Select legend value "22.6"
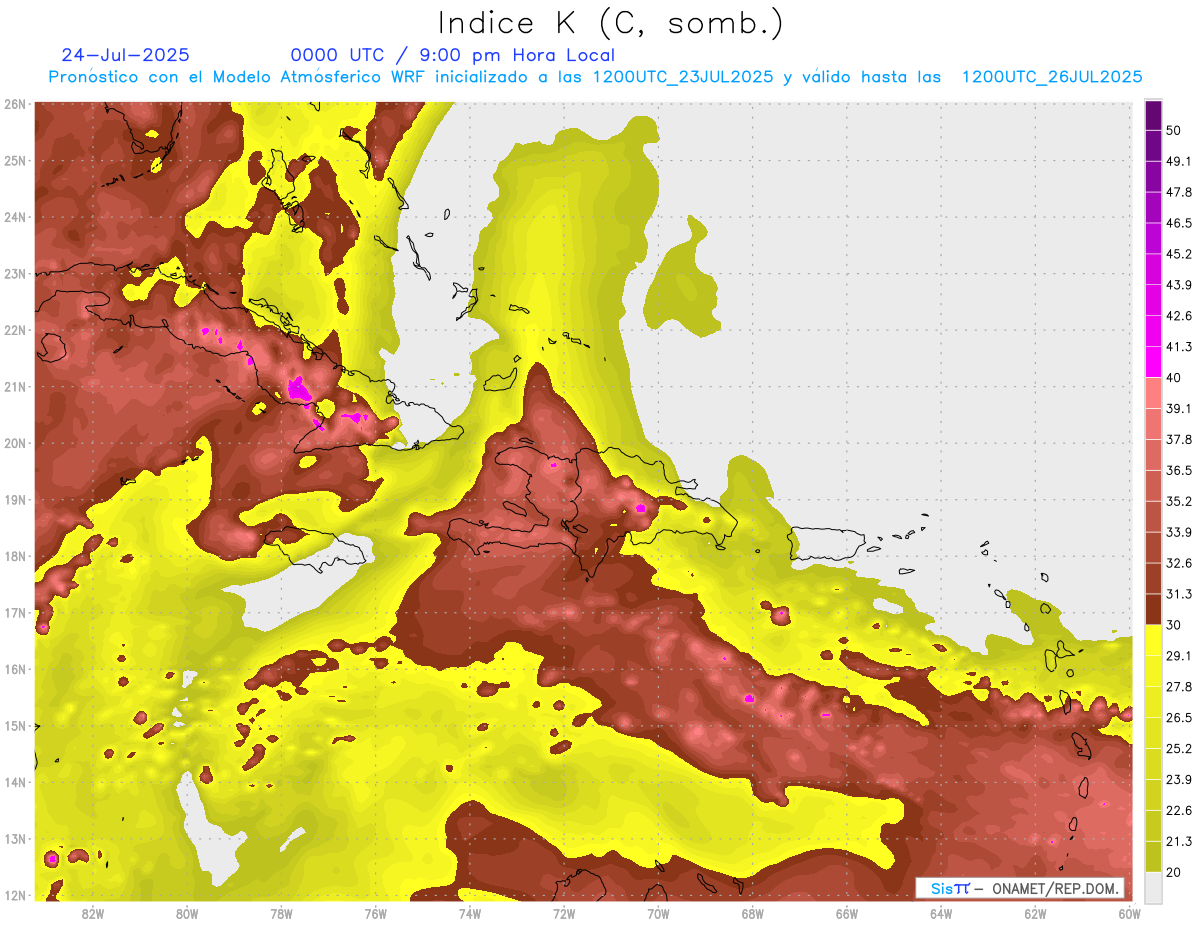 (1179, 811)
